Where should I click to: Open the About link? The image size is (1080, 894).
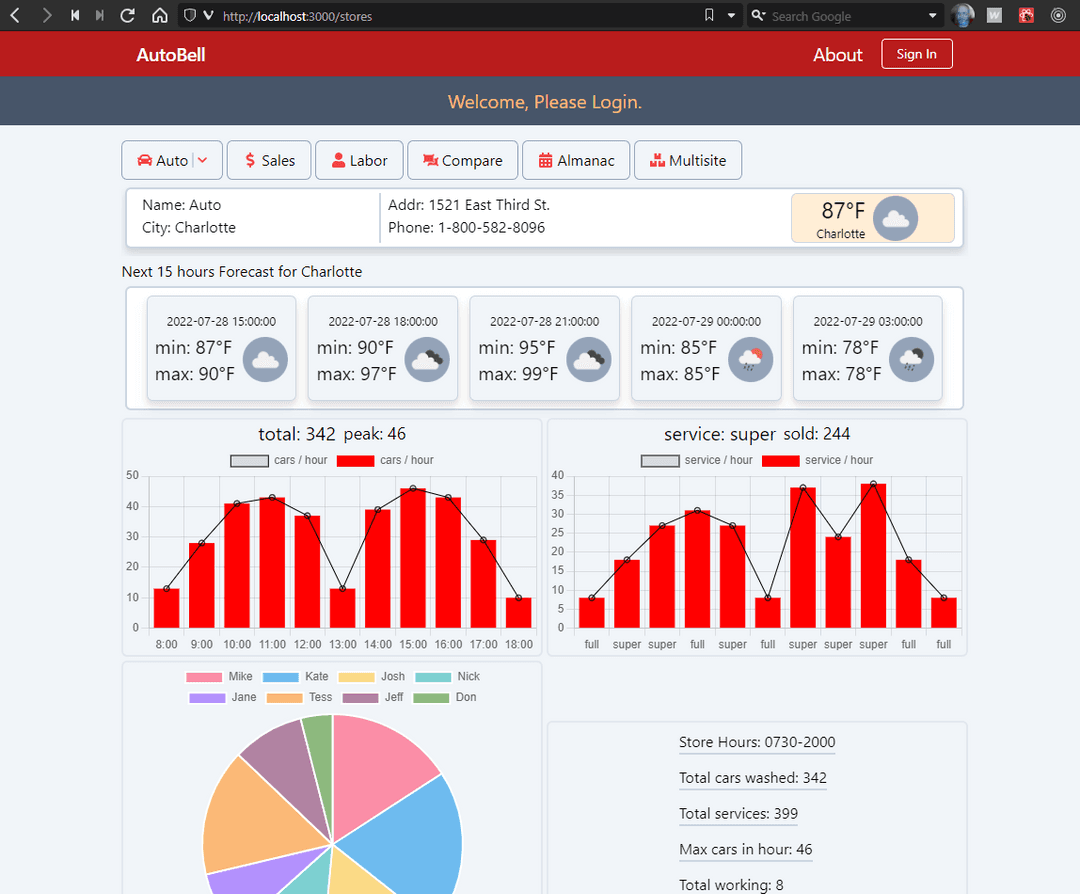point(838,54)
